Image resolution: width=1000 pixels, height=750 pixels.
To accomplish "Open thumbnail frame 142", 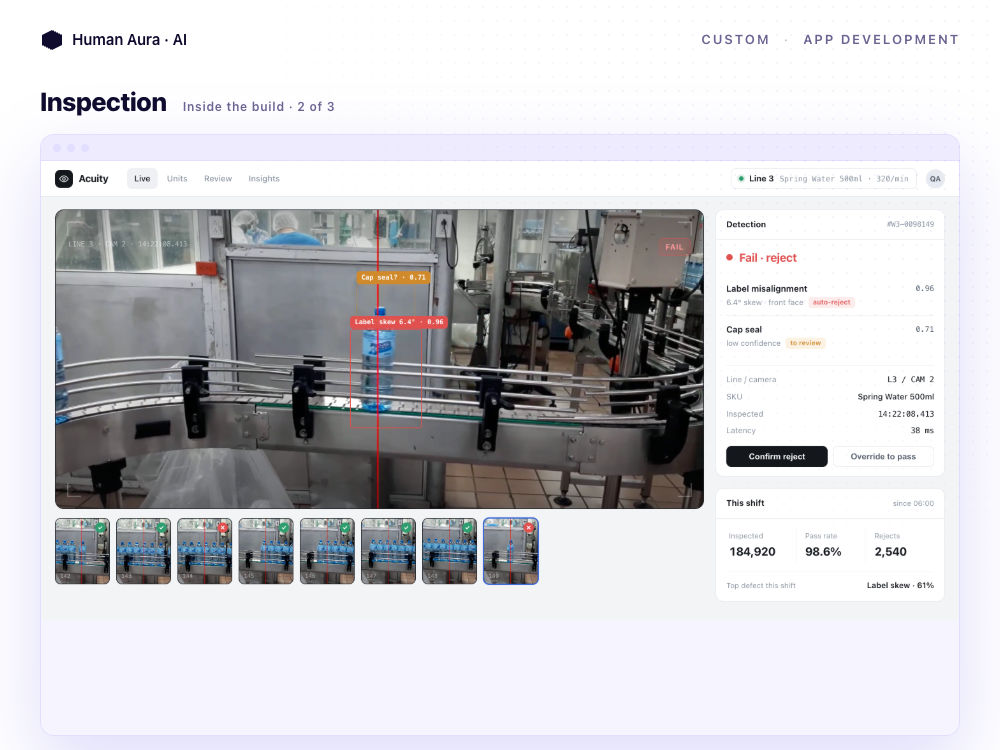I will coord(82,551).
